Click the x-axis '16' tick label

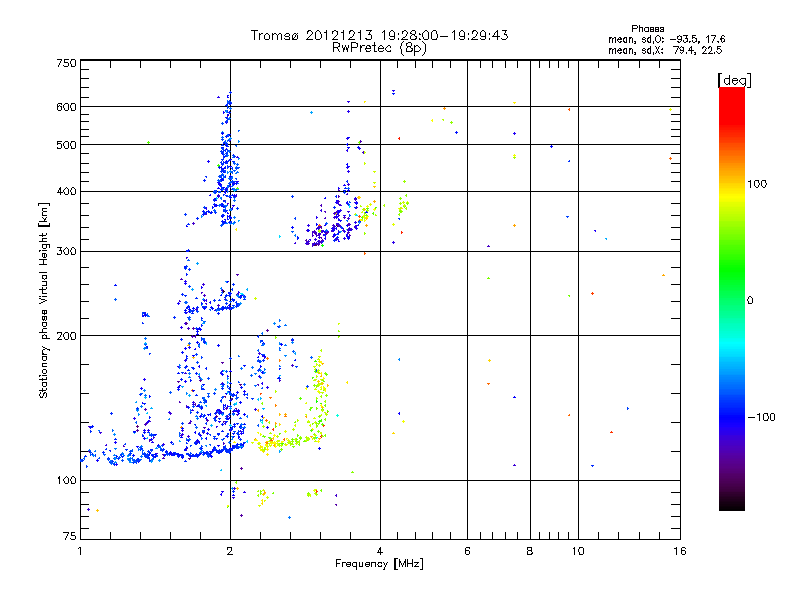(680, 551)
